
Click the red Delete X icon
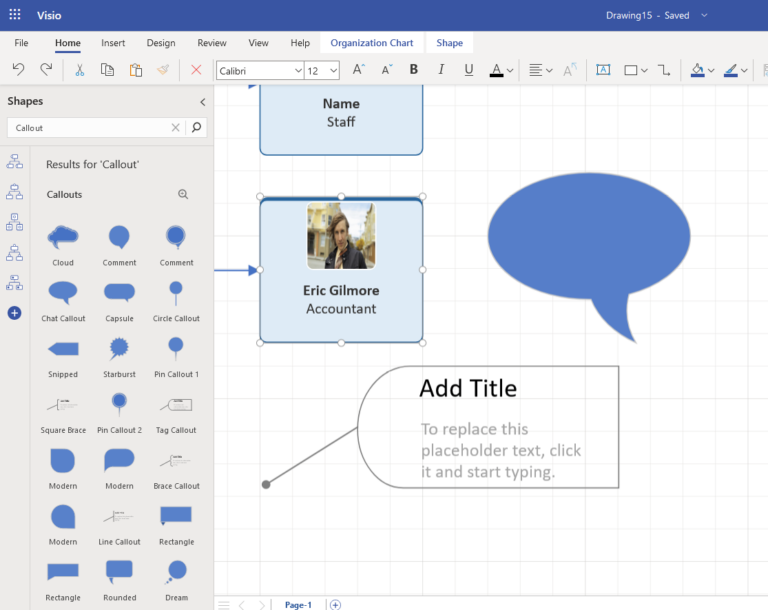click(196, 70)
